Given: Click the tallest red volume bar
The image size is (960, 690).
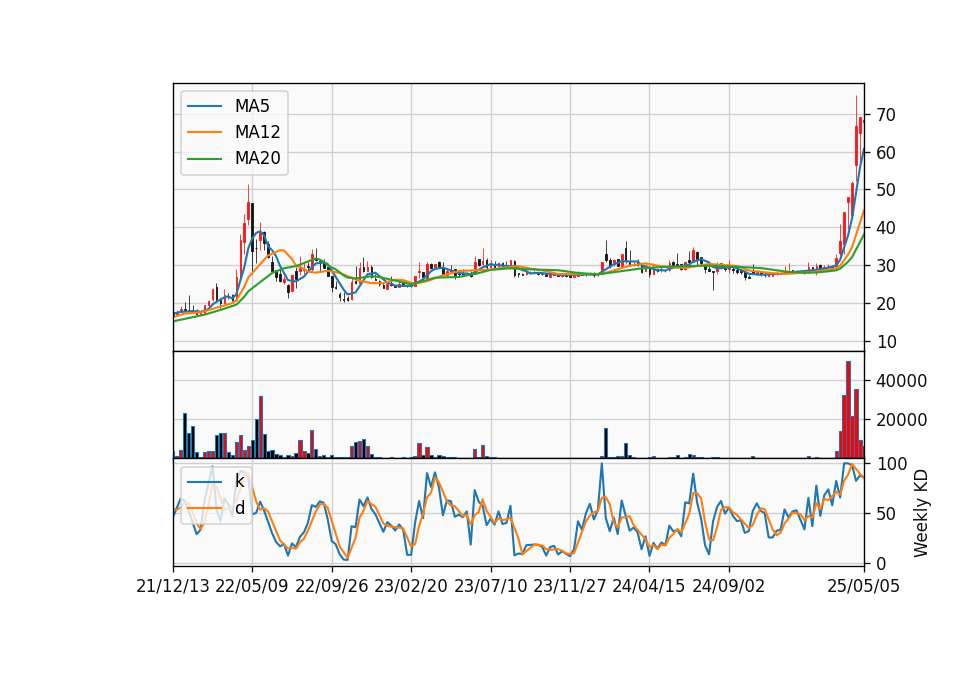Looking at the screenshot, I should tap(848, 410).
